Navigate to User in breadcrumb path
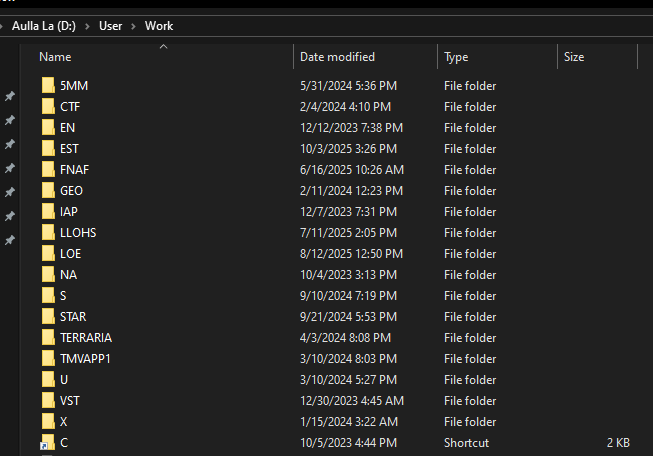This screenshot has width=653, height=456. (x=111, y=25)
